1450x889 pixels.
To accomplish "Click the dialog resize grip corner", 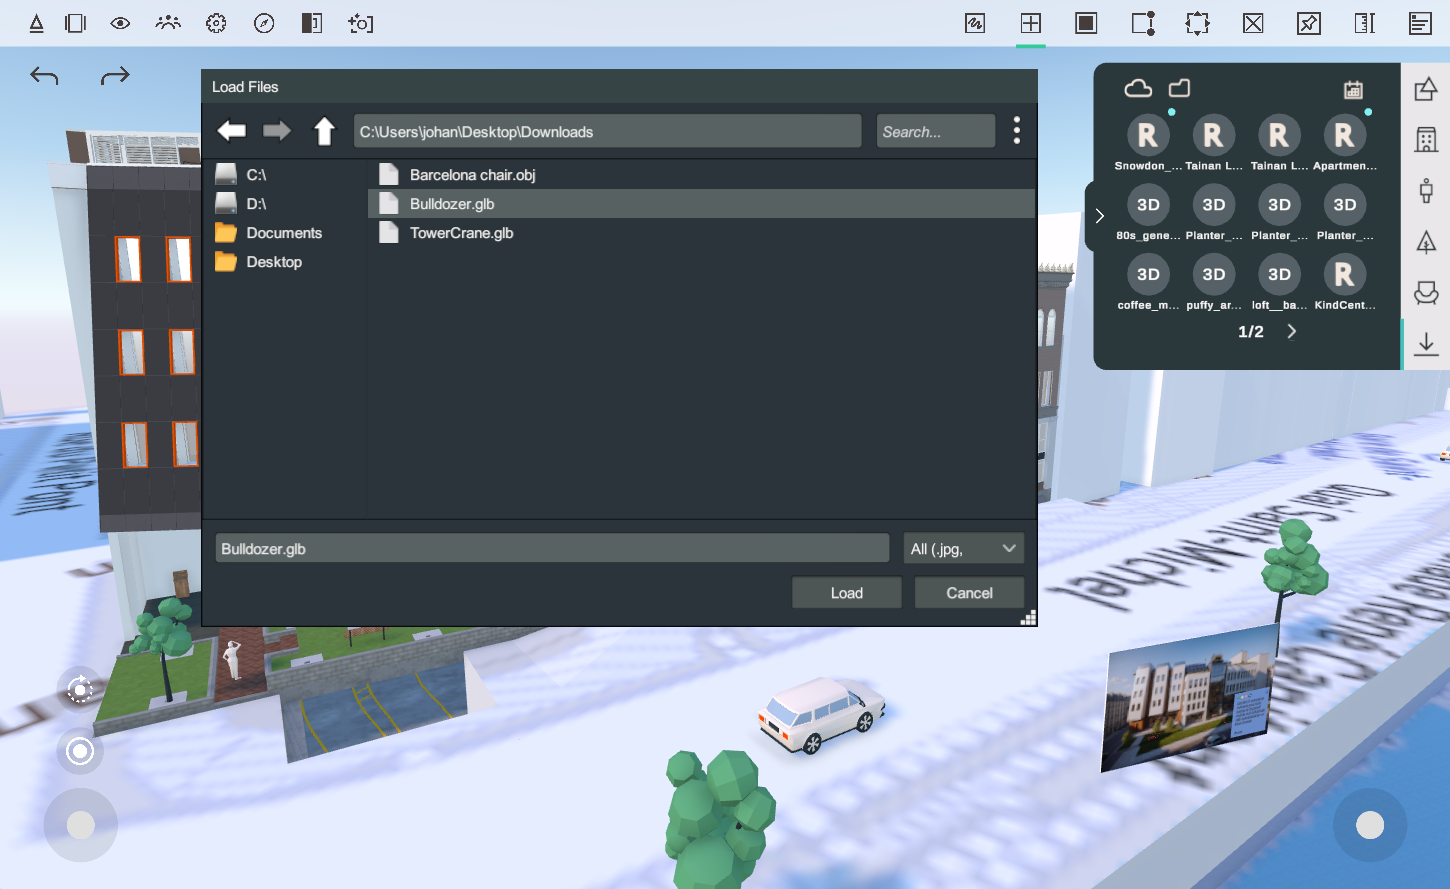I will pos(1028,618).
